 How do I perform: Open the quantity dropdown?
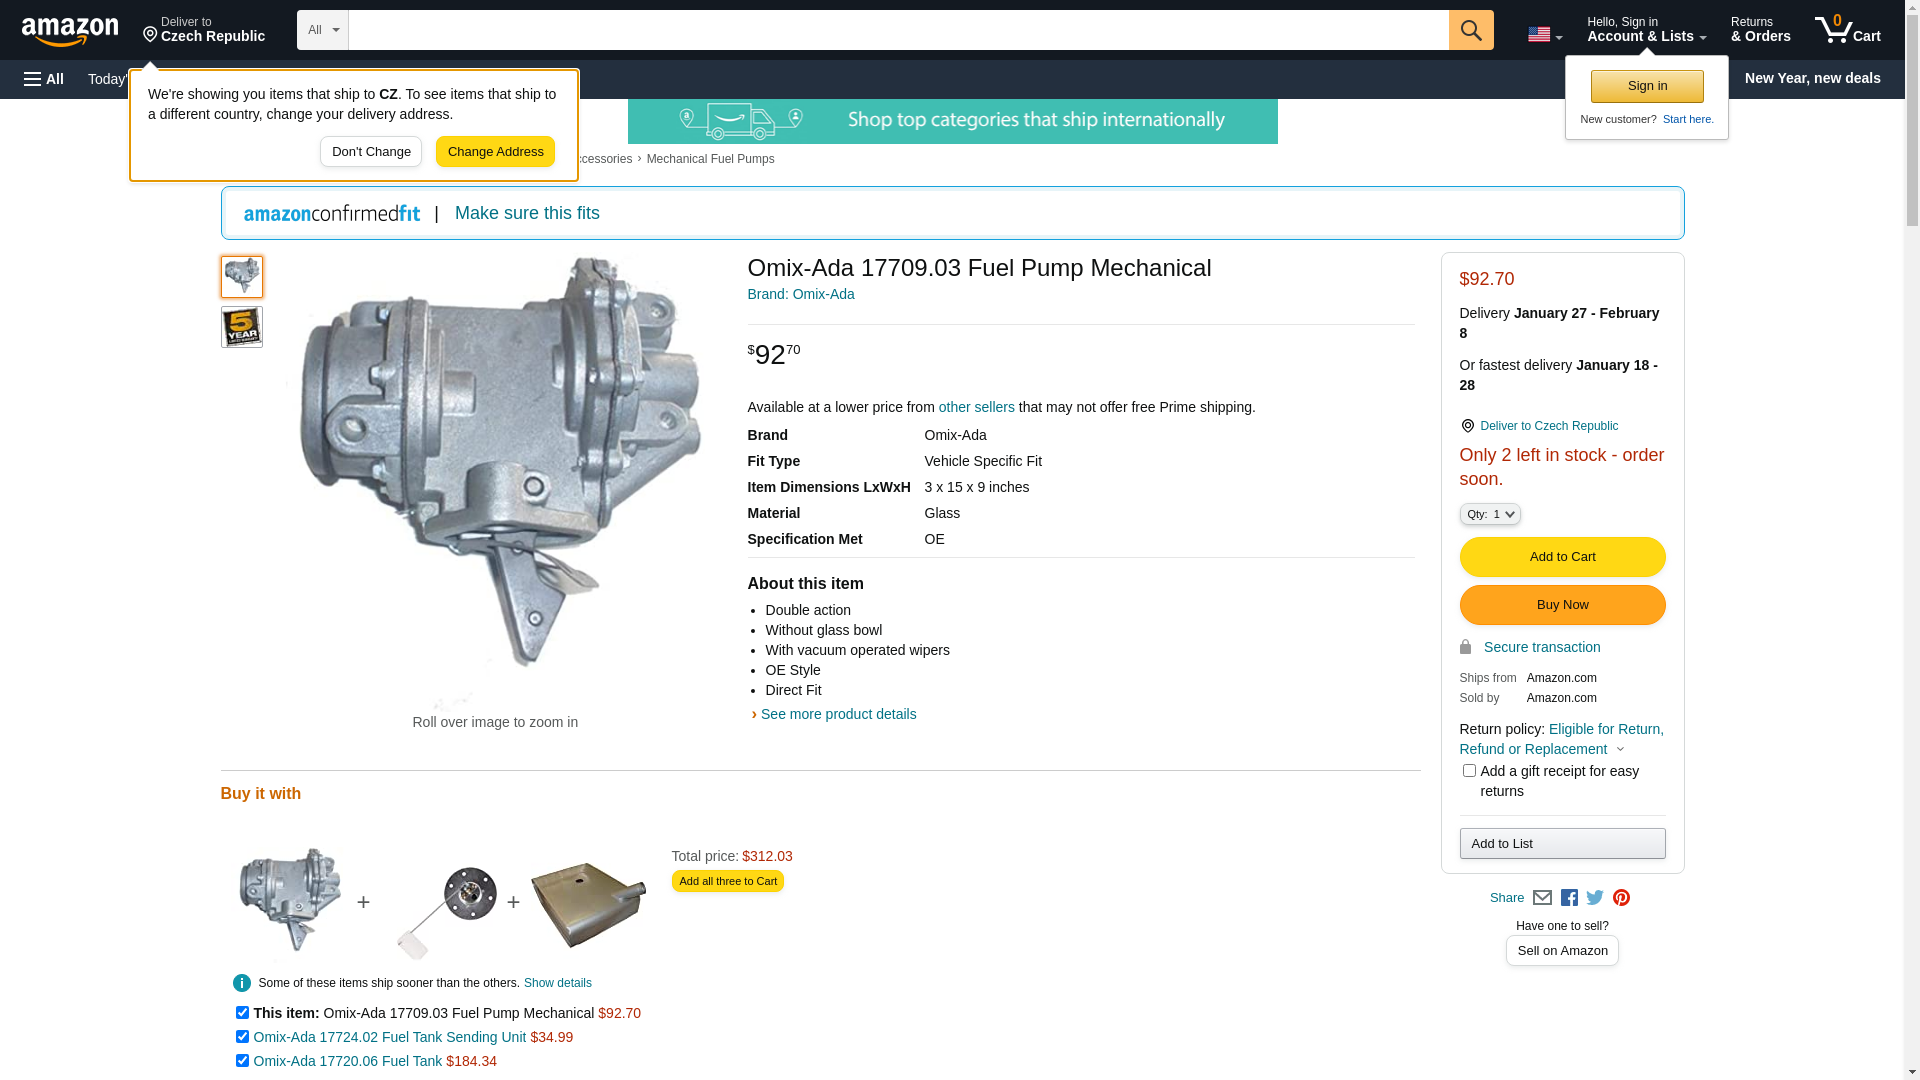click(1490, 514)
